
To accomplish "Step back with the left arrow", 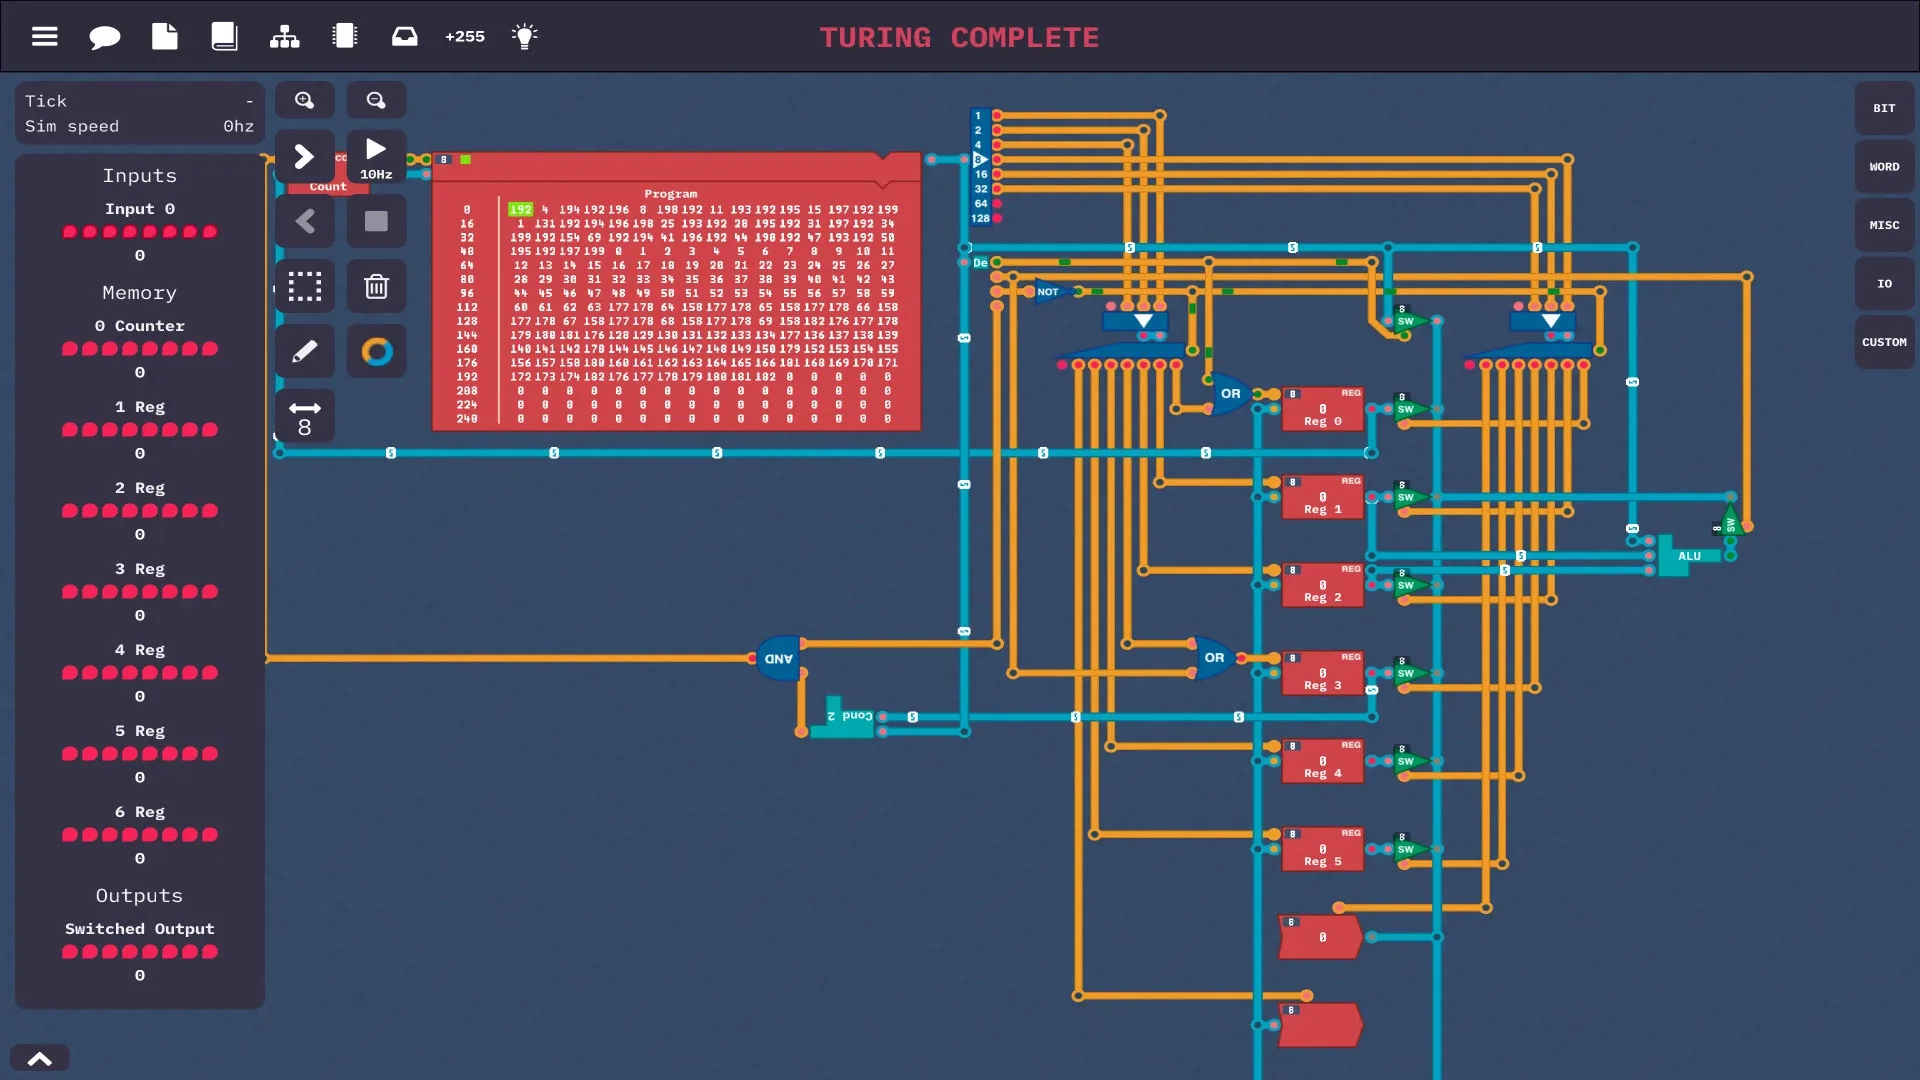I will pos(305,222).
